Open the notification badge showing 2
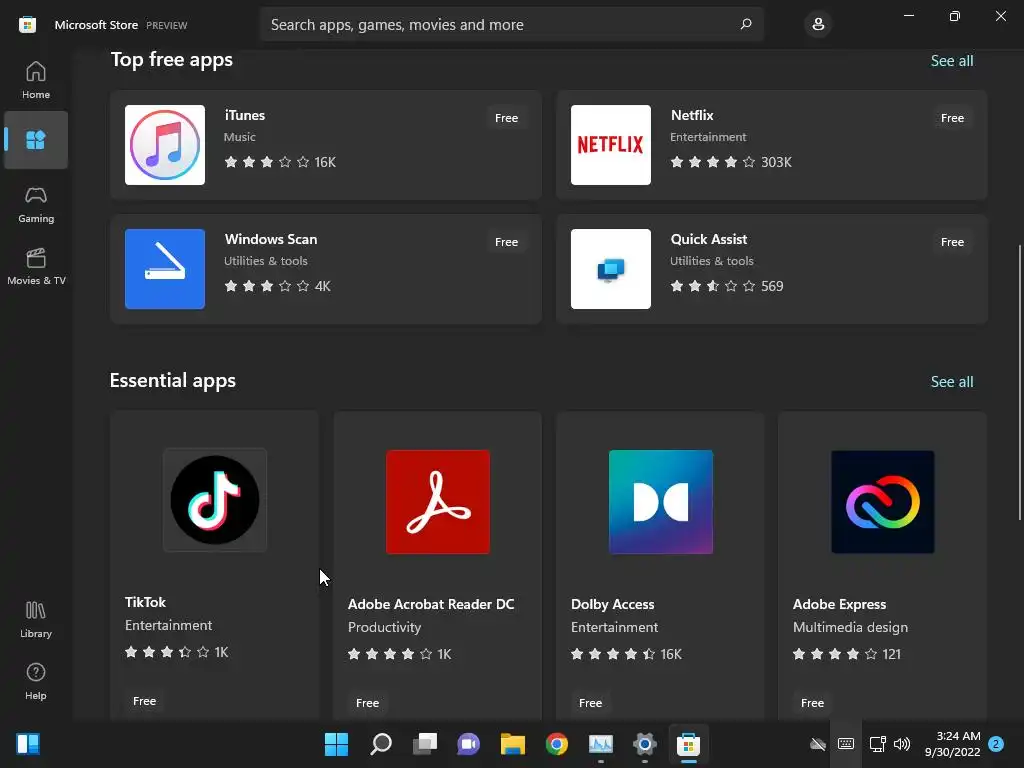 pos(996,744)
